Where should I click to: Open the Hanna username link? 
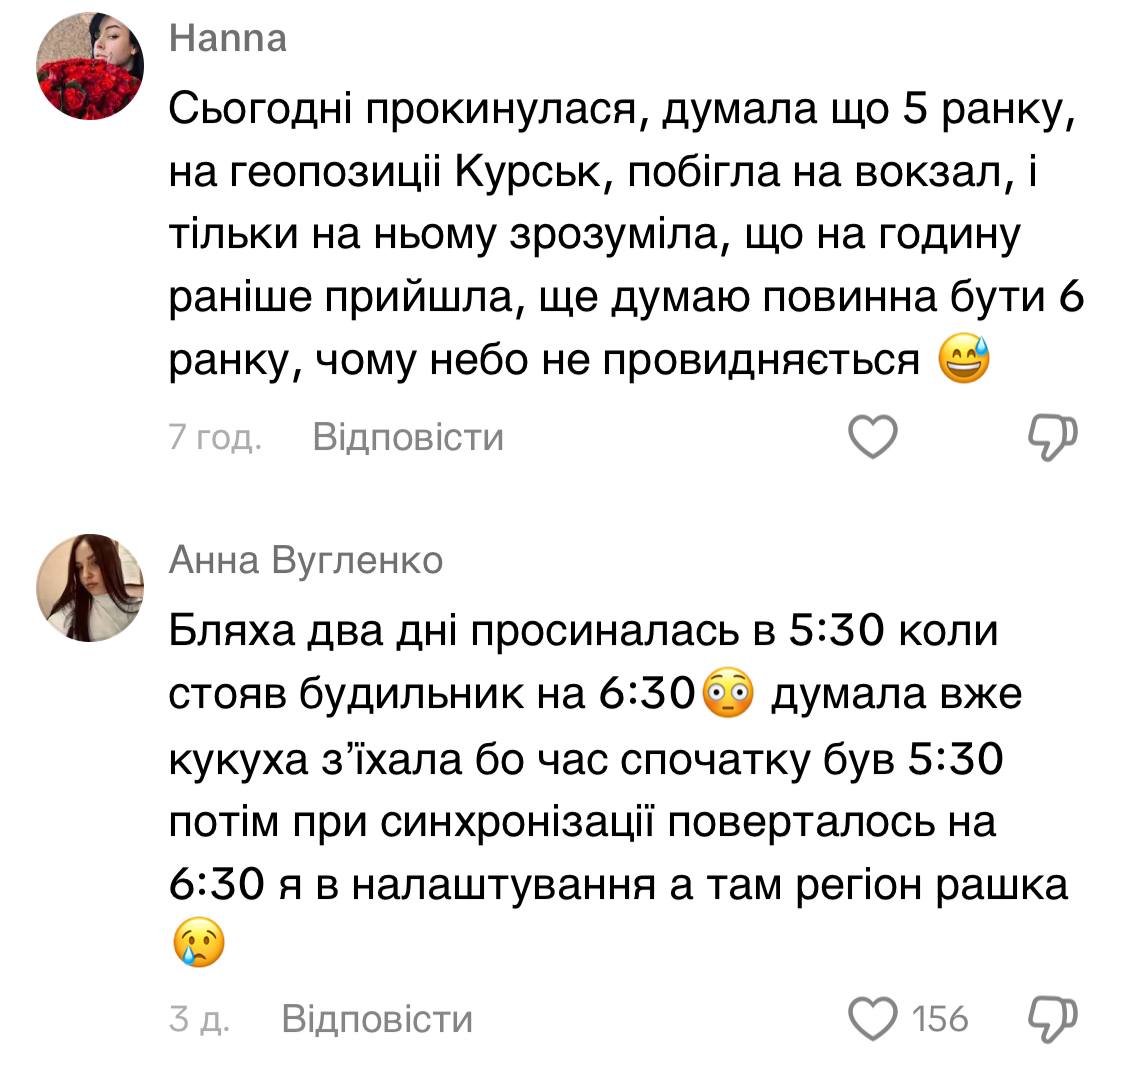[x=228, y=38]
